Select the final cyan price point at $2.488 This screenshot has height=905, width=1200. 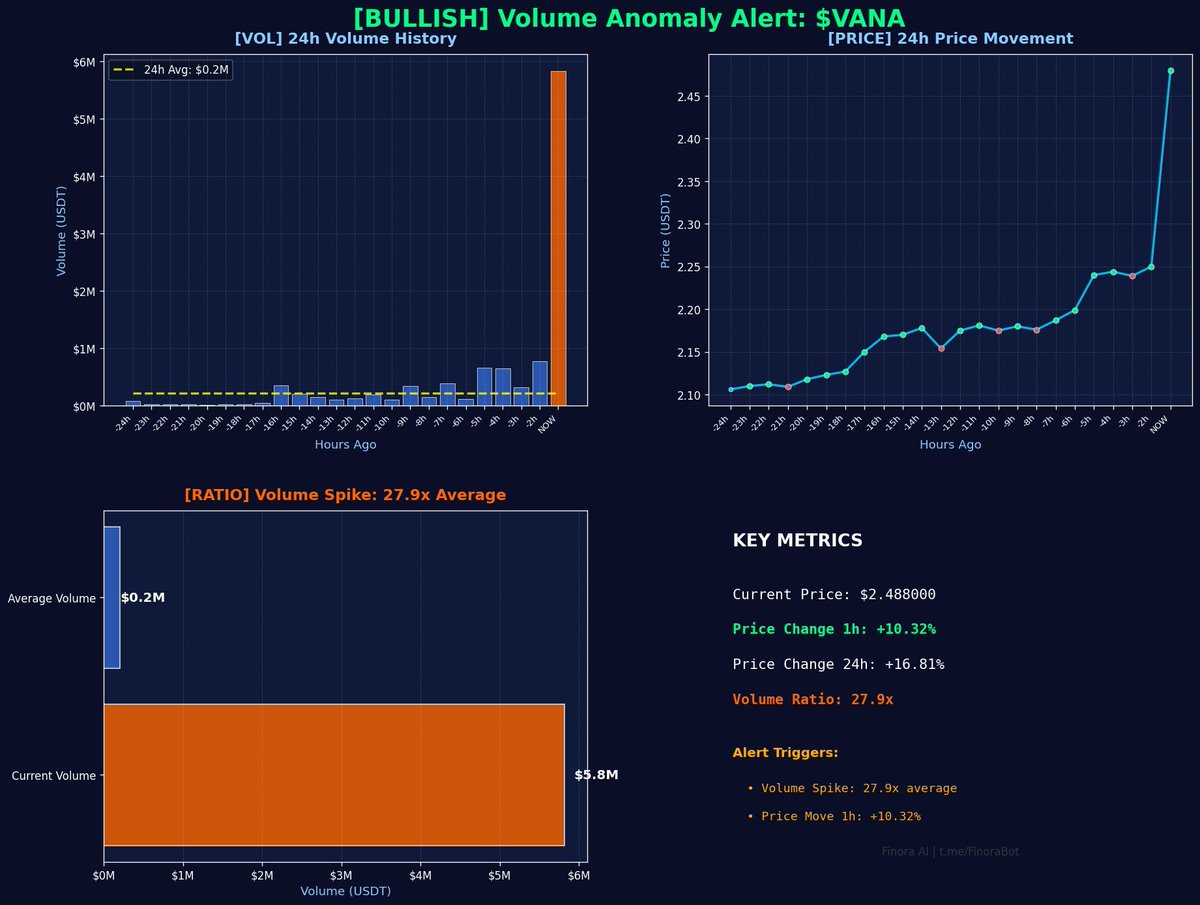(1170, 71)
